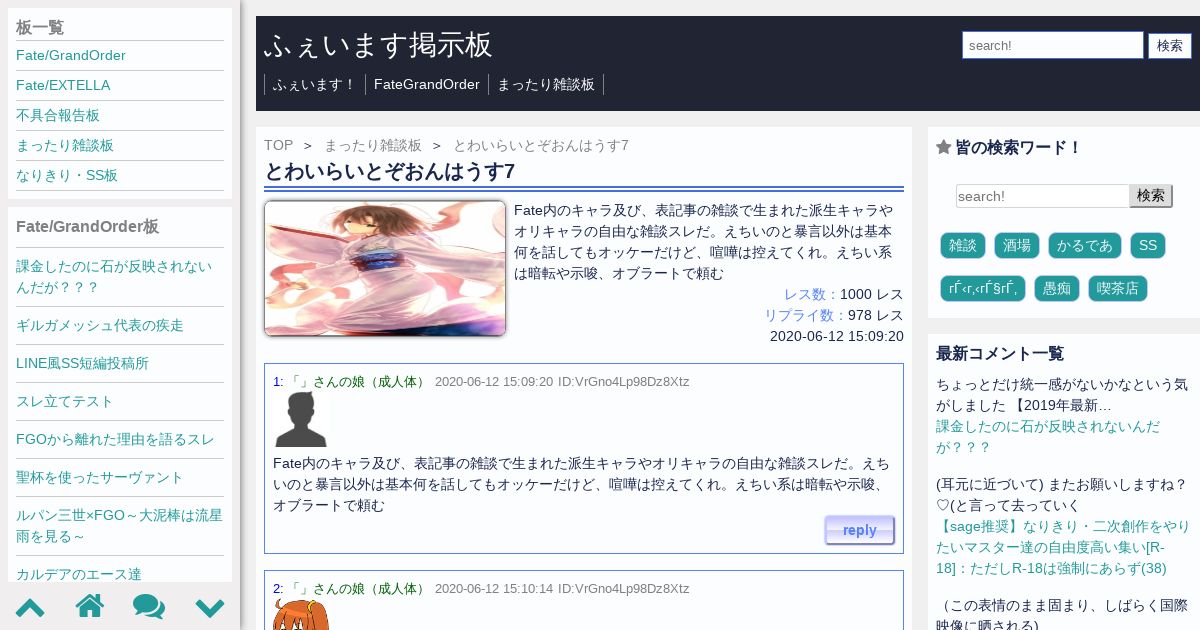
Task: Open thread LINE風SS短編投稿所
Action: [82, 363]
